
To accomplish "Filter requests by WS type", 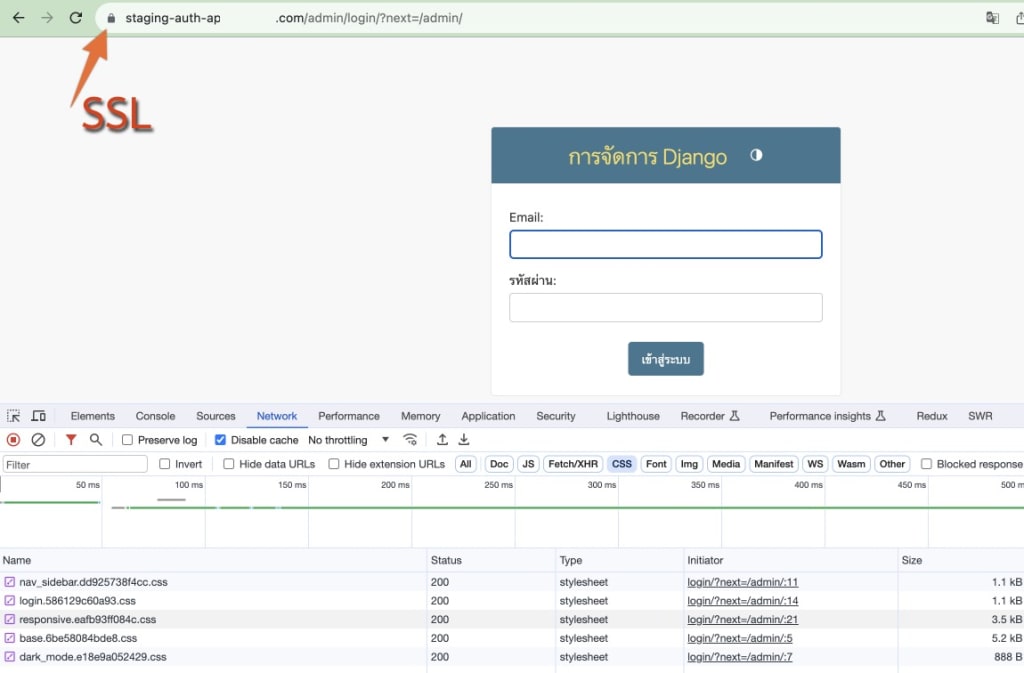I will 815,464.
